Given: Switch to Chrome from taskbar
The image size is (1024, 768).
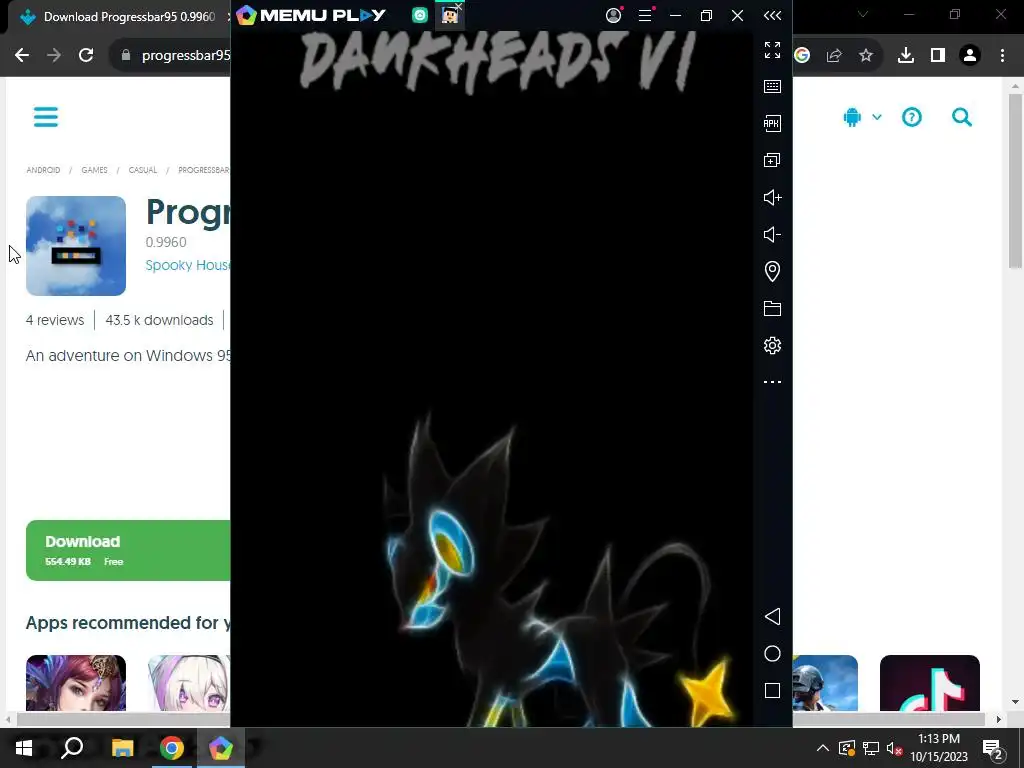Looking at the screenshot, I should coord(172,748).
